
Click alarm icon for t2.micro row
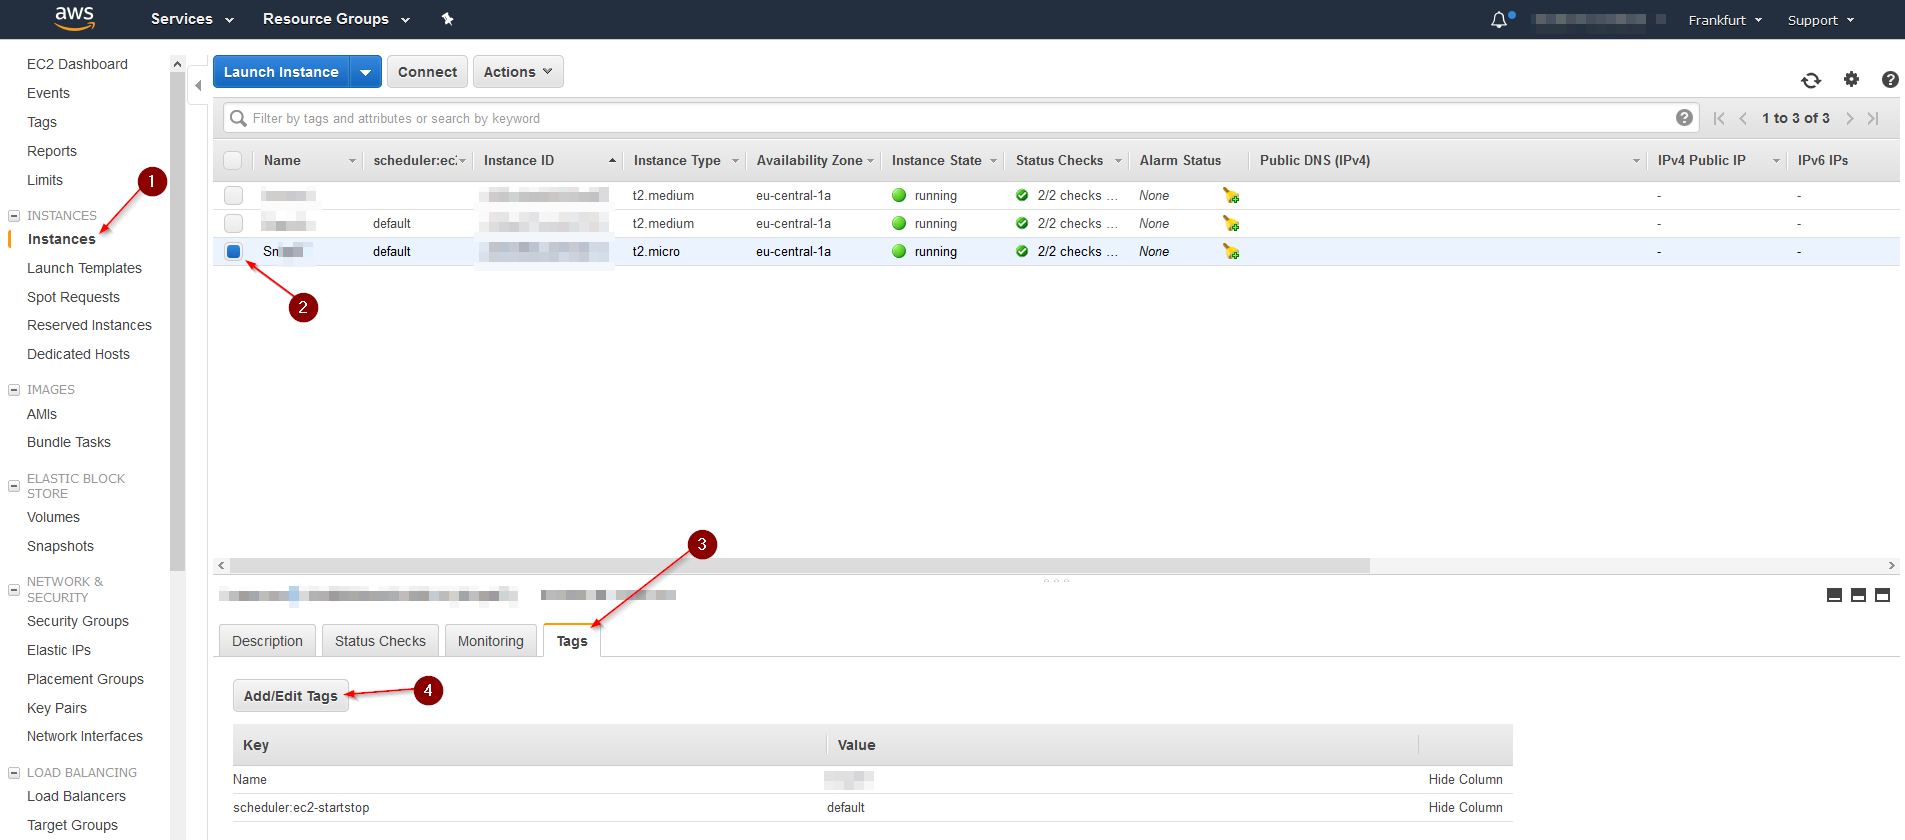(1231, 251)
